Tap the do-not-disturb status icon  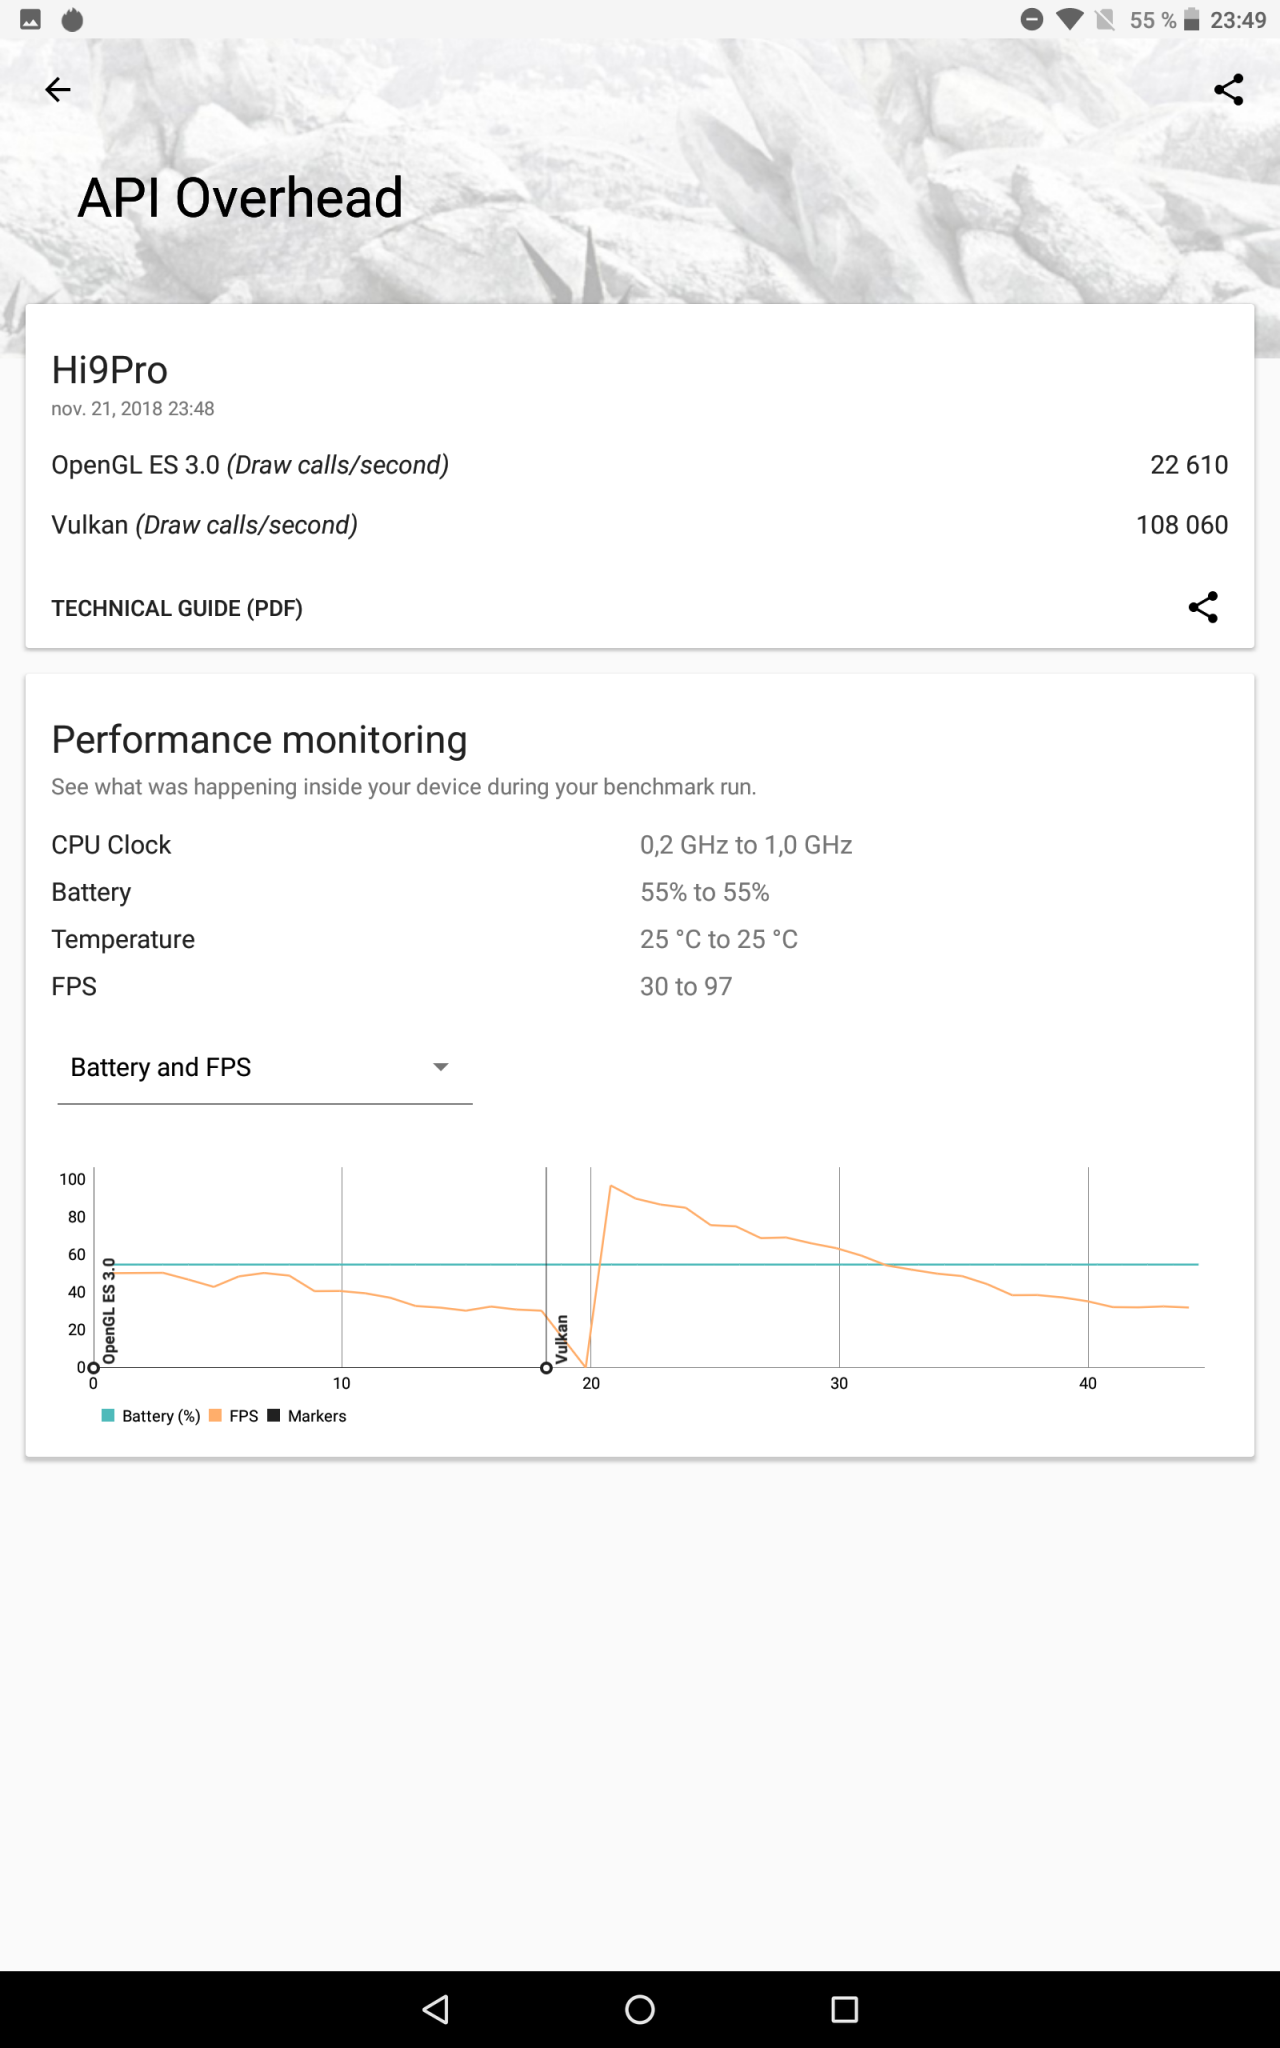(1032, 20)
